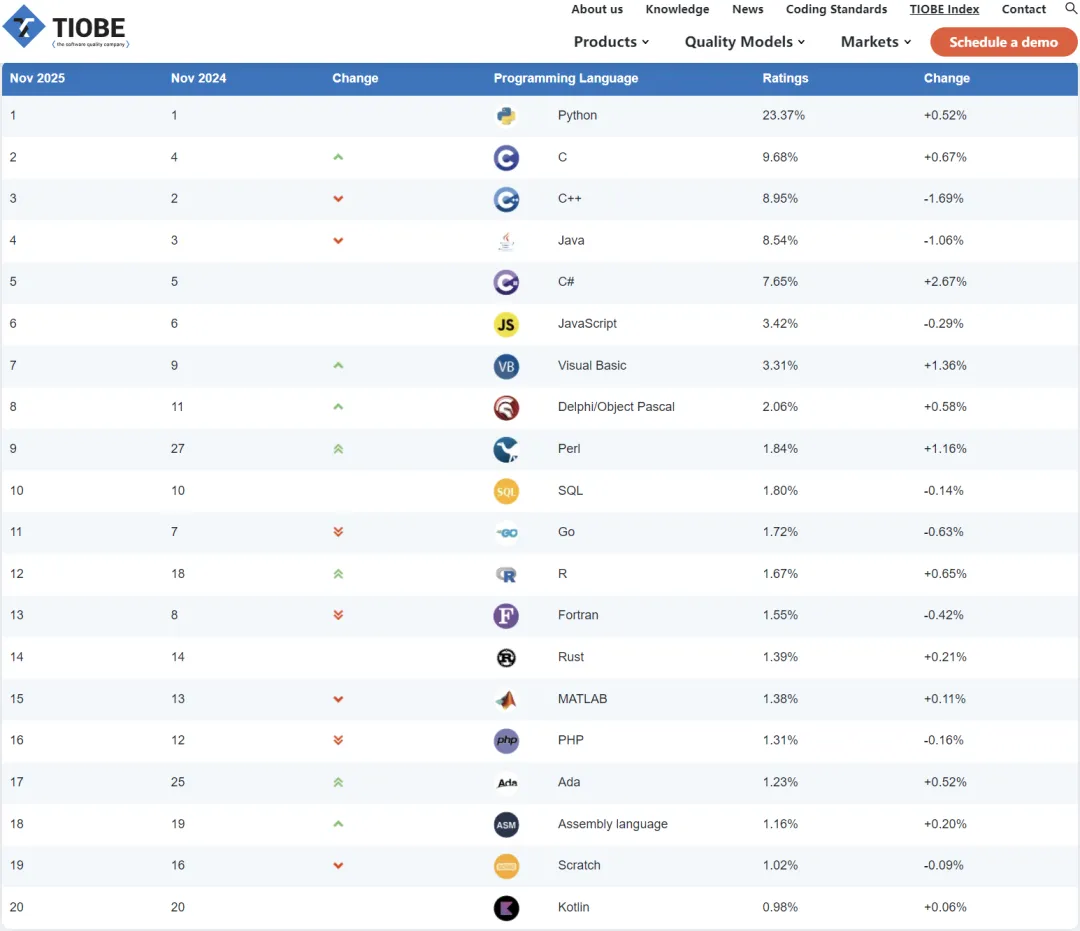Click the R language icon
The image size is (1080, 931).
[506, 574]
